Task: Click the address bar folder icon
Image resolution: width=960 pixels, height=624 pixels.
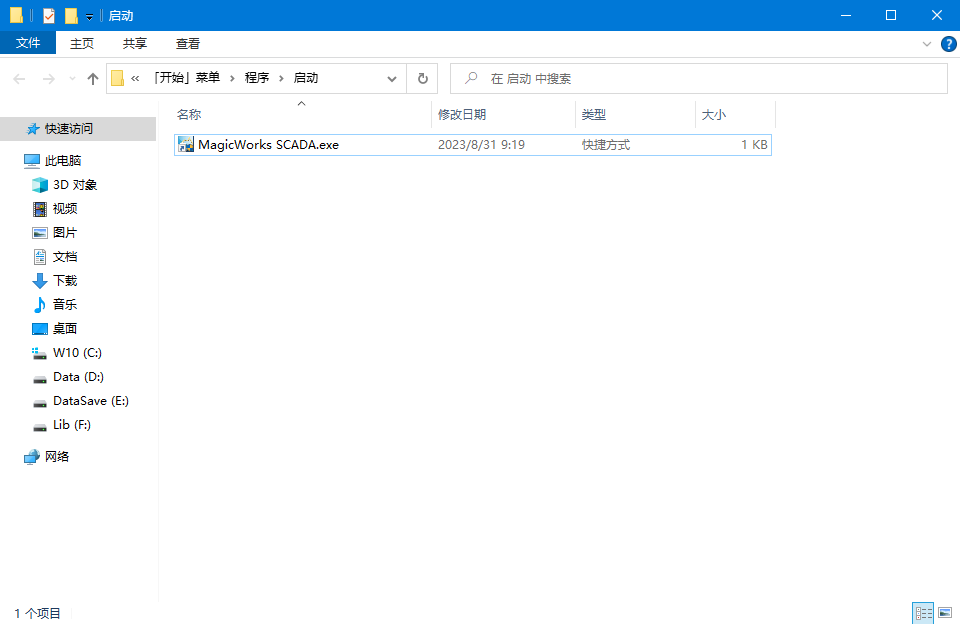Action: 118,78
